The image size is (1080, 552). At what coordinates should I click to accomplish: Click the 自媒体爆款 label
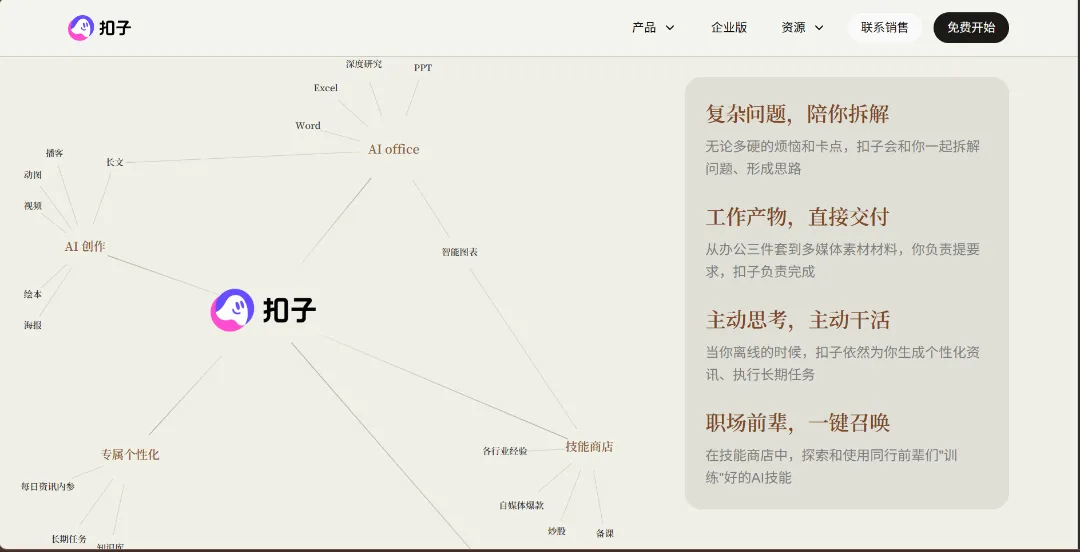pos(521,505)
